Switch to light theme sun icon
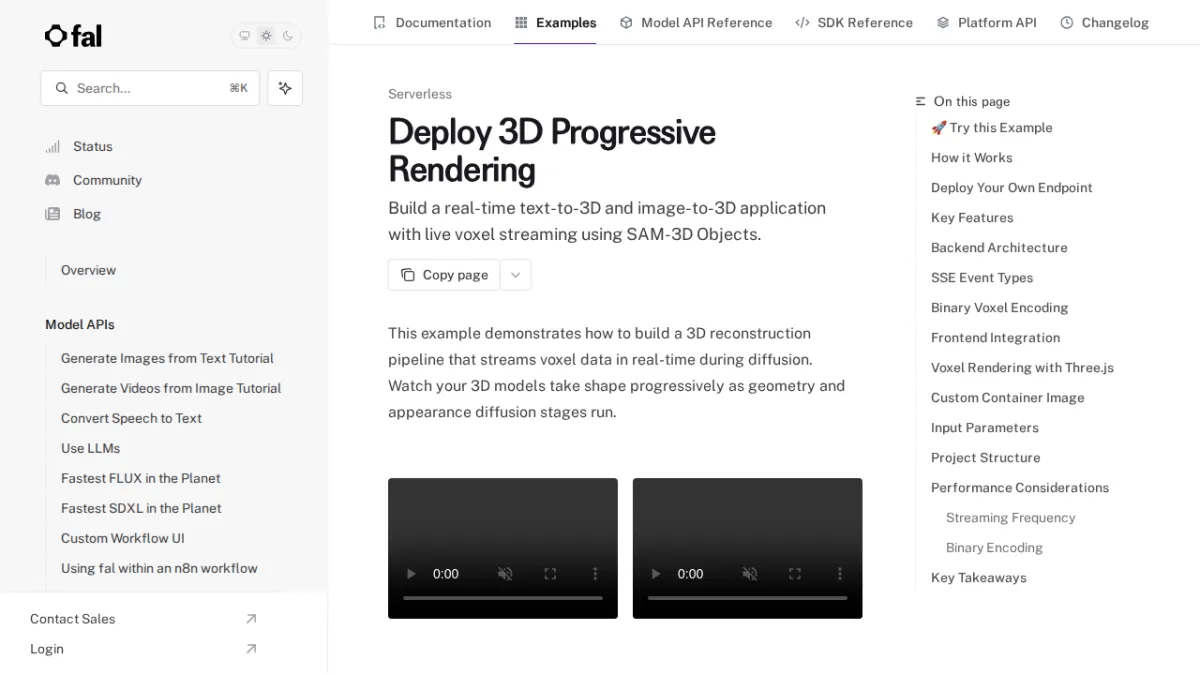The image size is (1200, 675). tap(266, 36)
